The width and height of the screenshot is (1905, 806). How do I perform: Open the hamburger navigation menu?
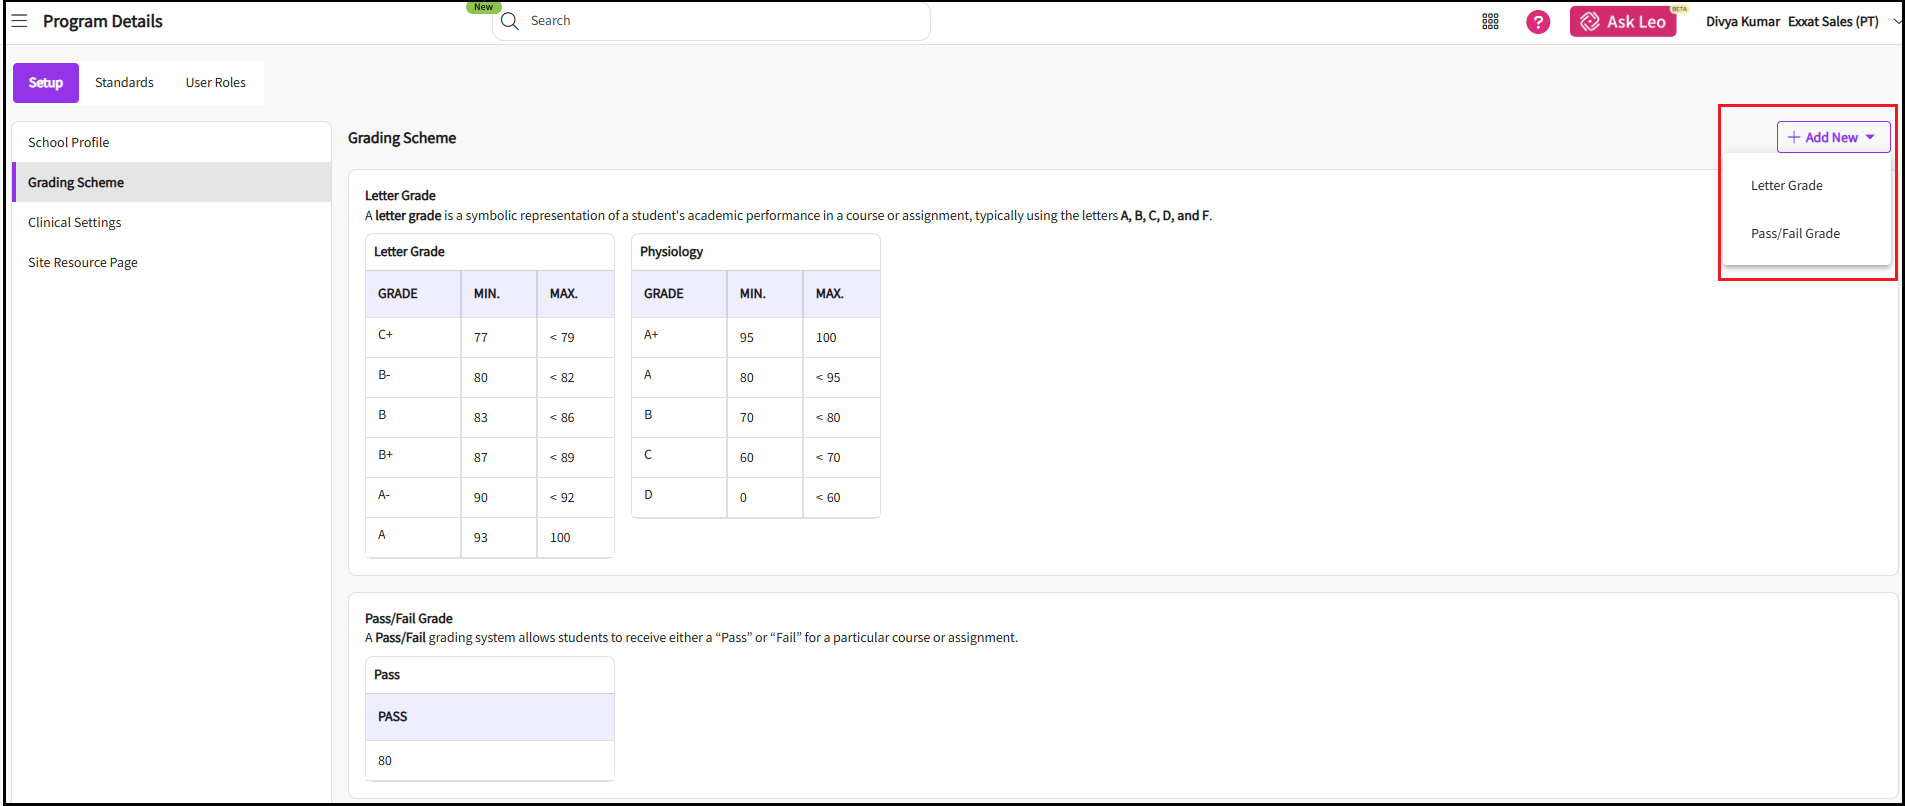(x=19, y=21)
